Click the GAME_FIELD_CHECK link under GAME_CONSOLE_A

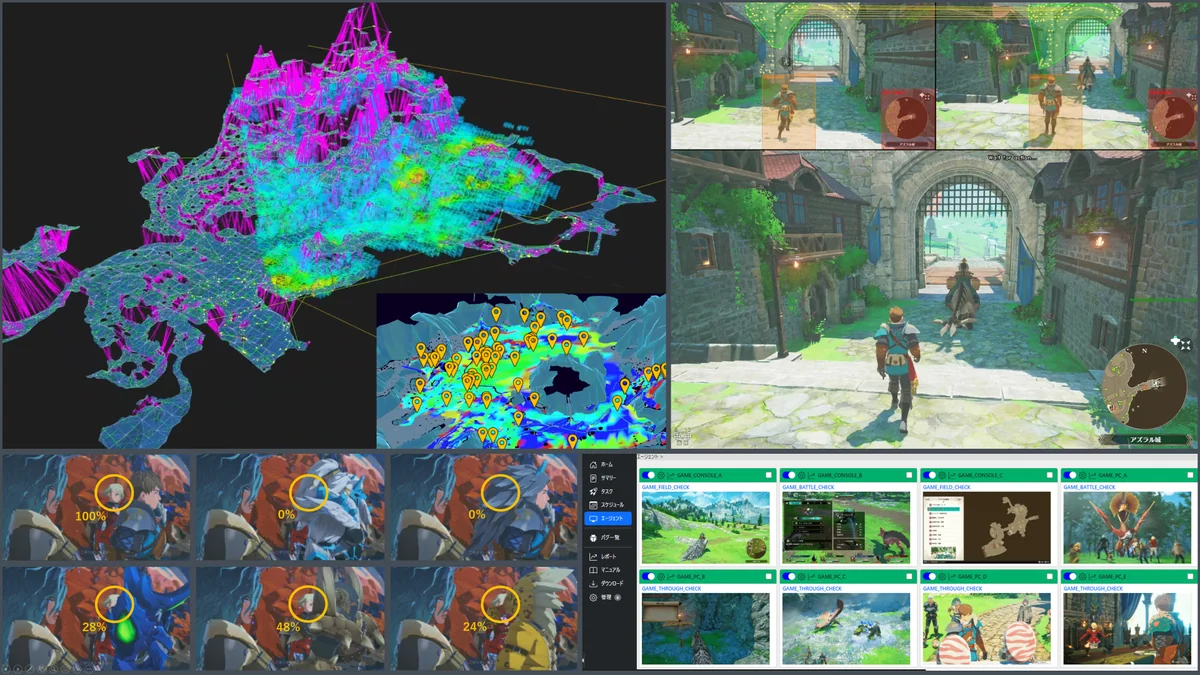665,487
